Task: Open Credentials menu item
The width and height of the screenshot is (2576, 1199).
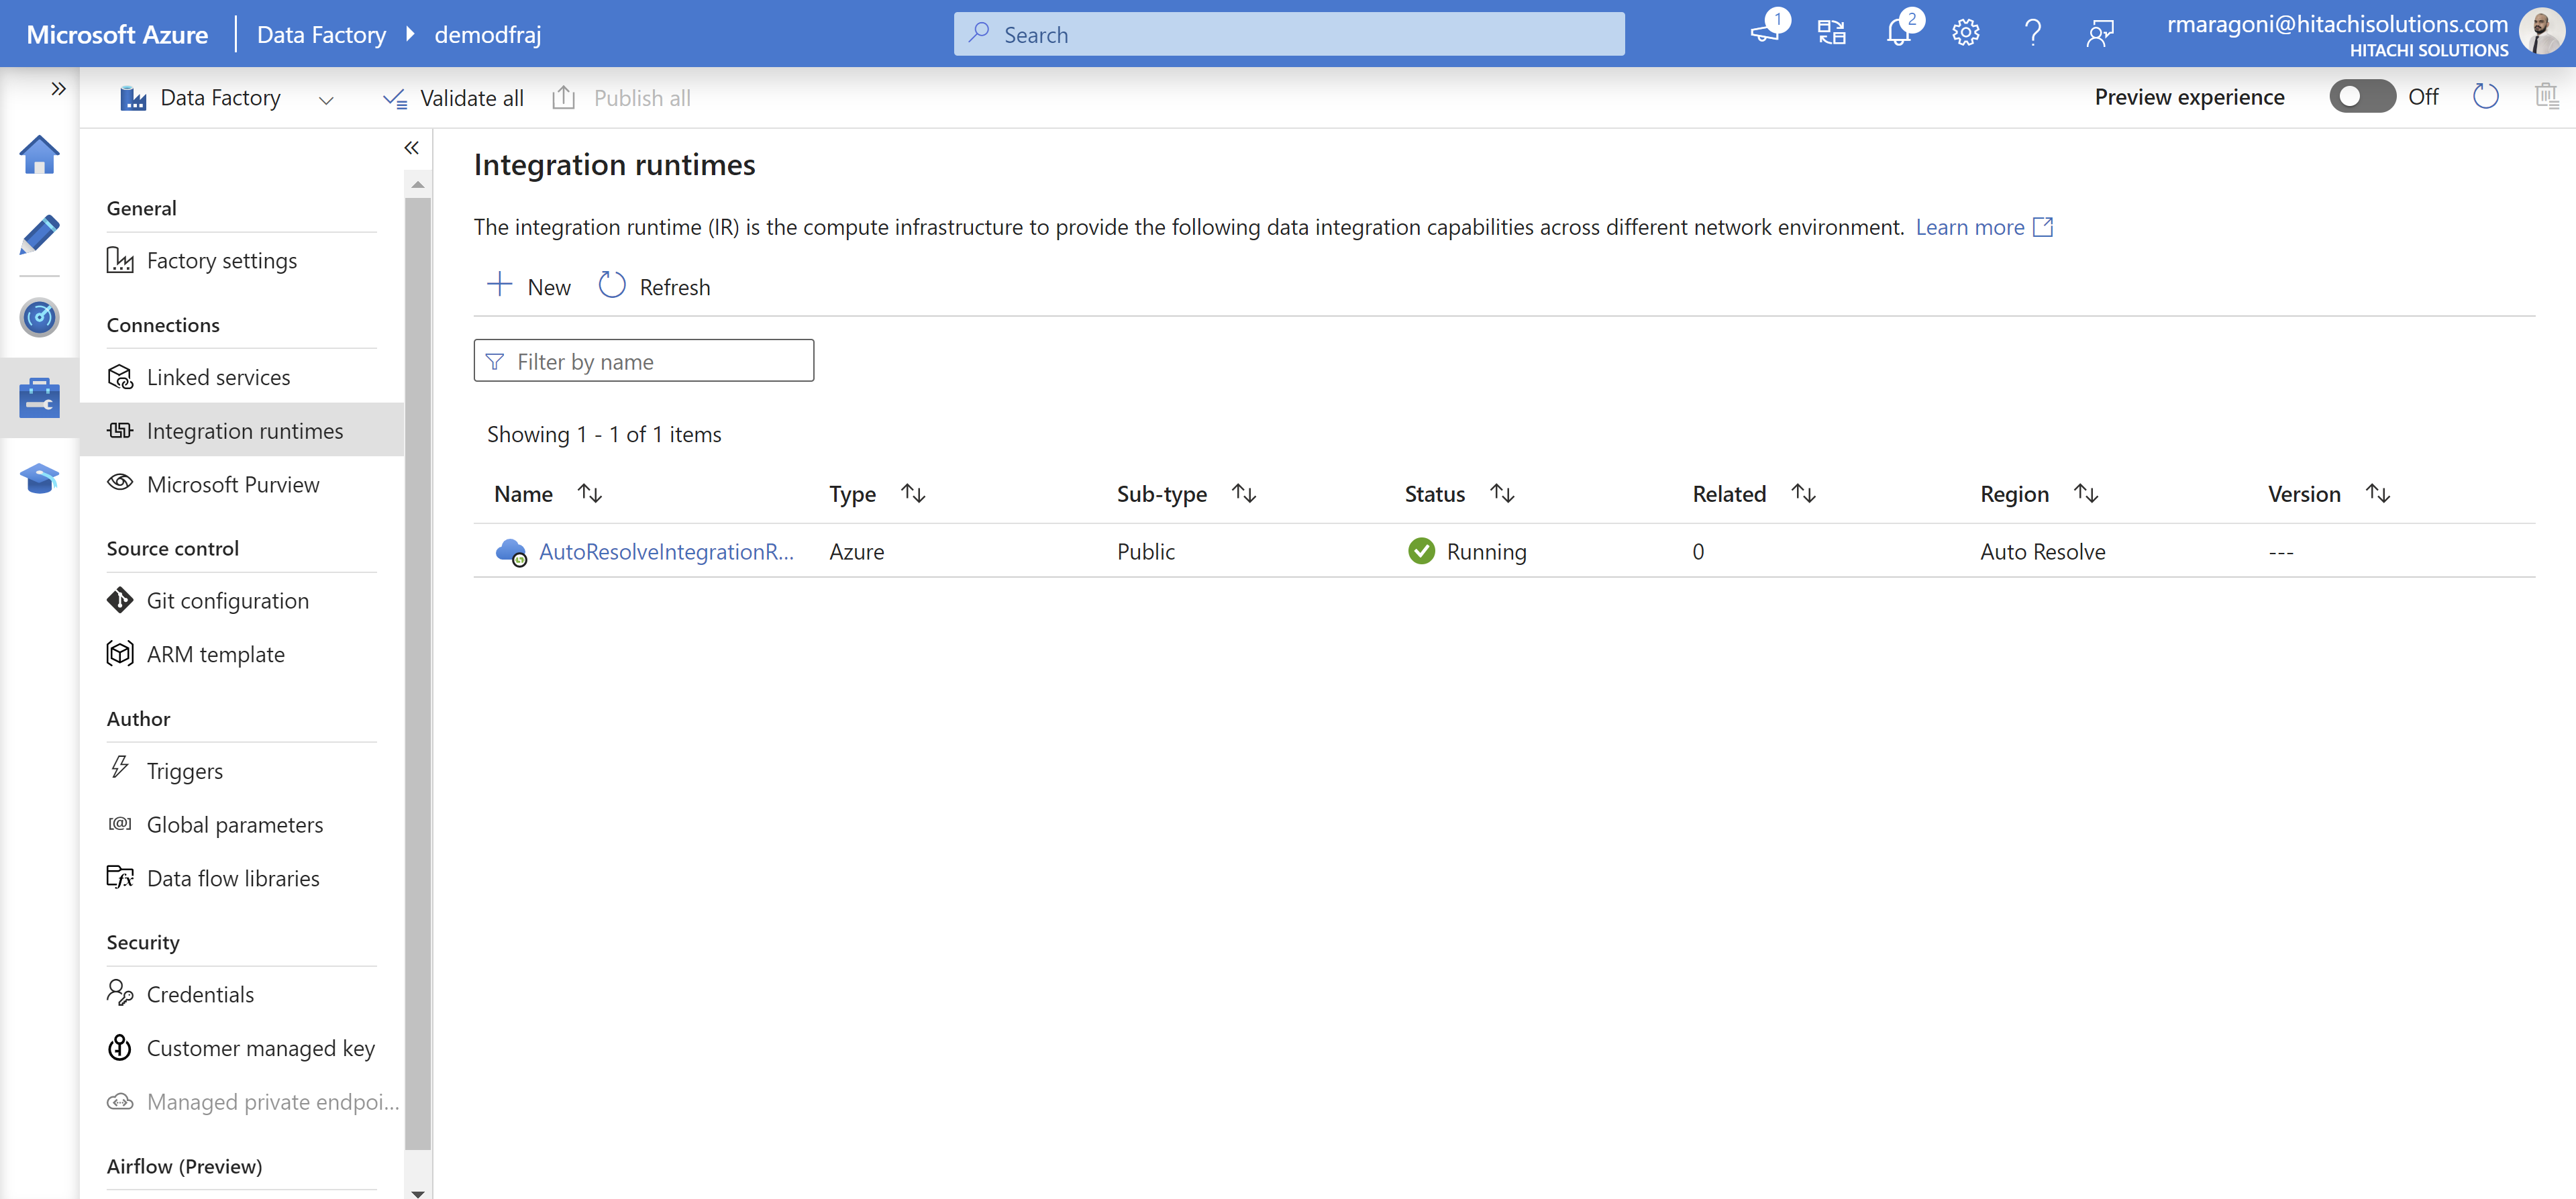Action: [x=242, y=995]
